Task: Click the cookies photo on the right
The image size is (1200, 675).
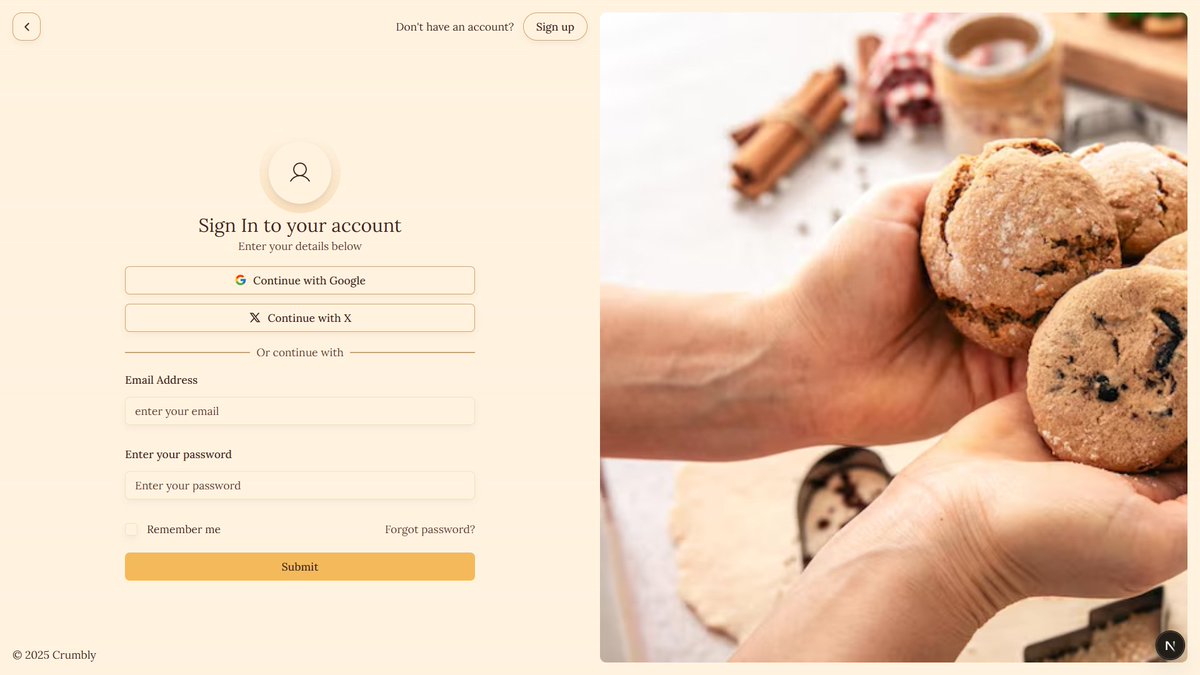Action: pyautogui.click(x=894, y=338)
